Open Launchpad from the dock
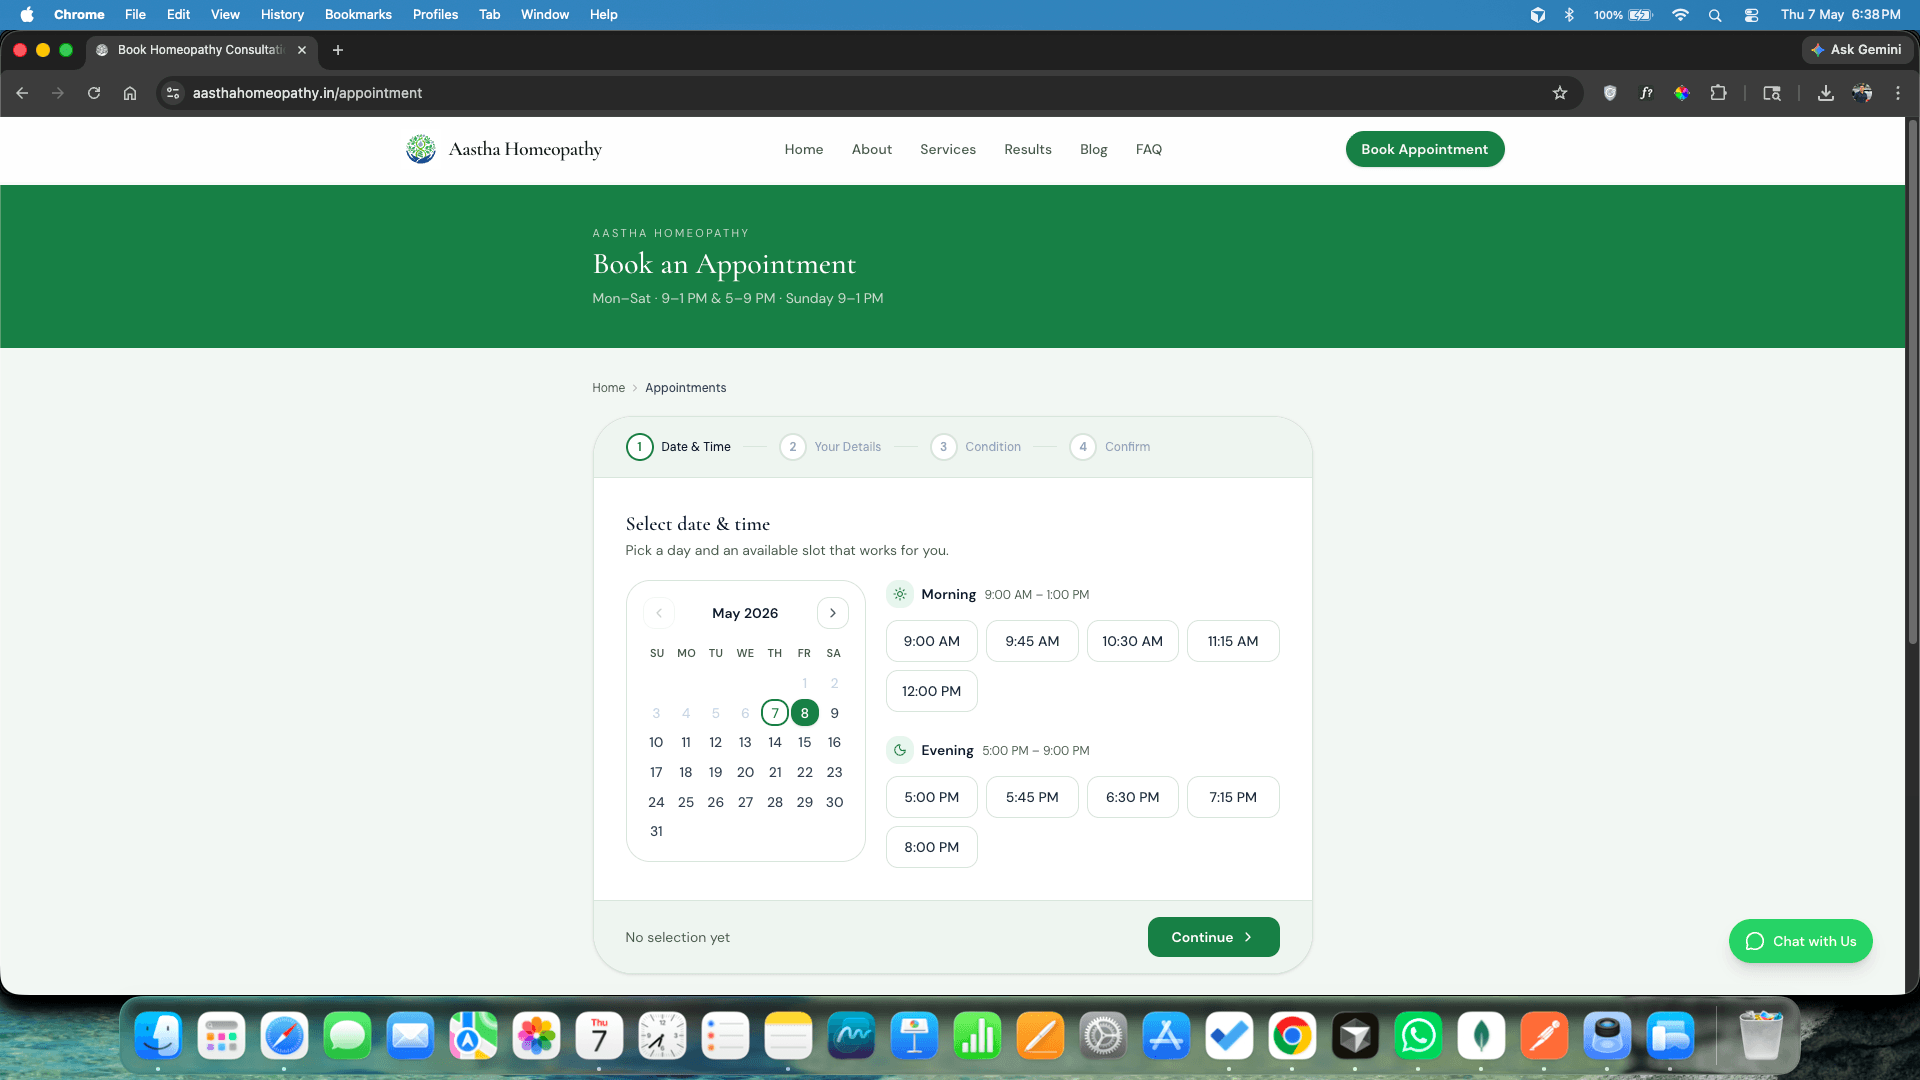The height and width of the screenshot is (1080, 1920). point(221,1036)
